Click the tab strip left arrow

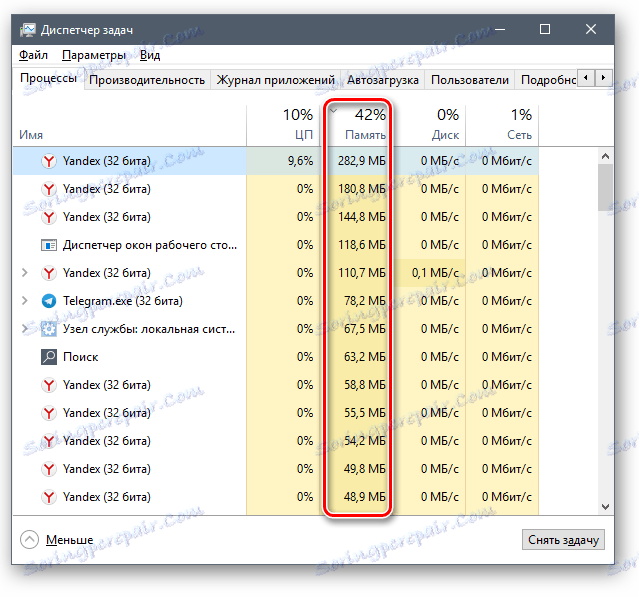(586, 77)
